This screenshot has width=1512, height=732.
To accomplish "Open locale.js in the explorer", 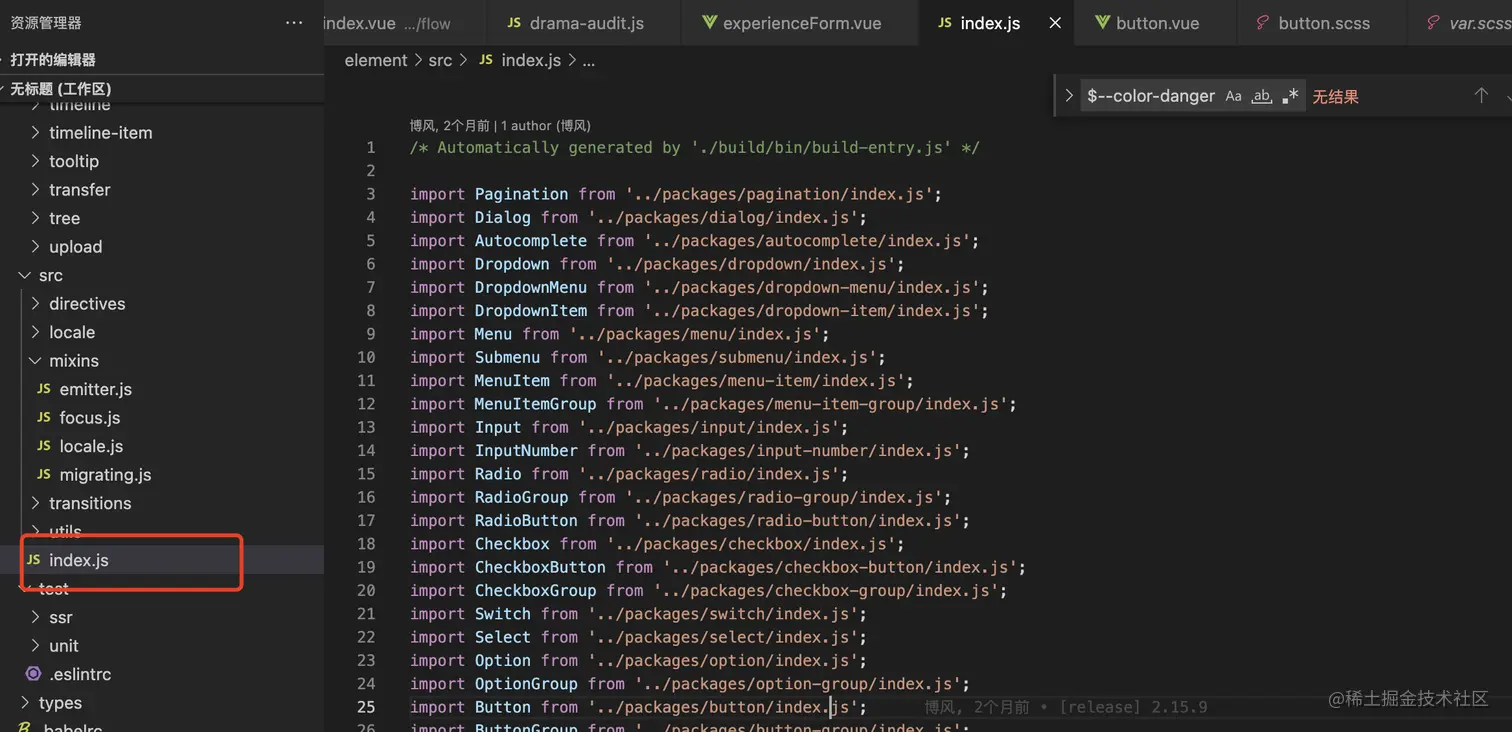I will click(x=91, y=446).
